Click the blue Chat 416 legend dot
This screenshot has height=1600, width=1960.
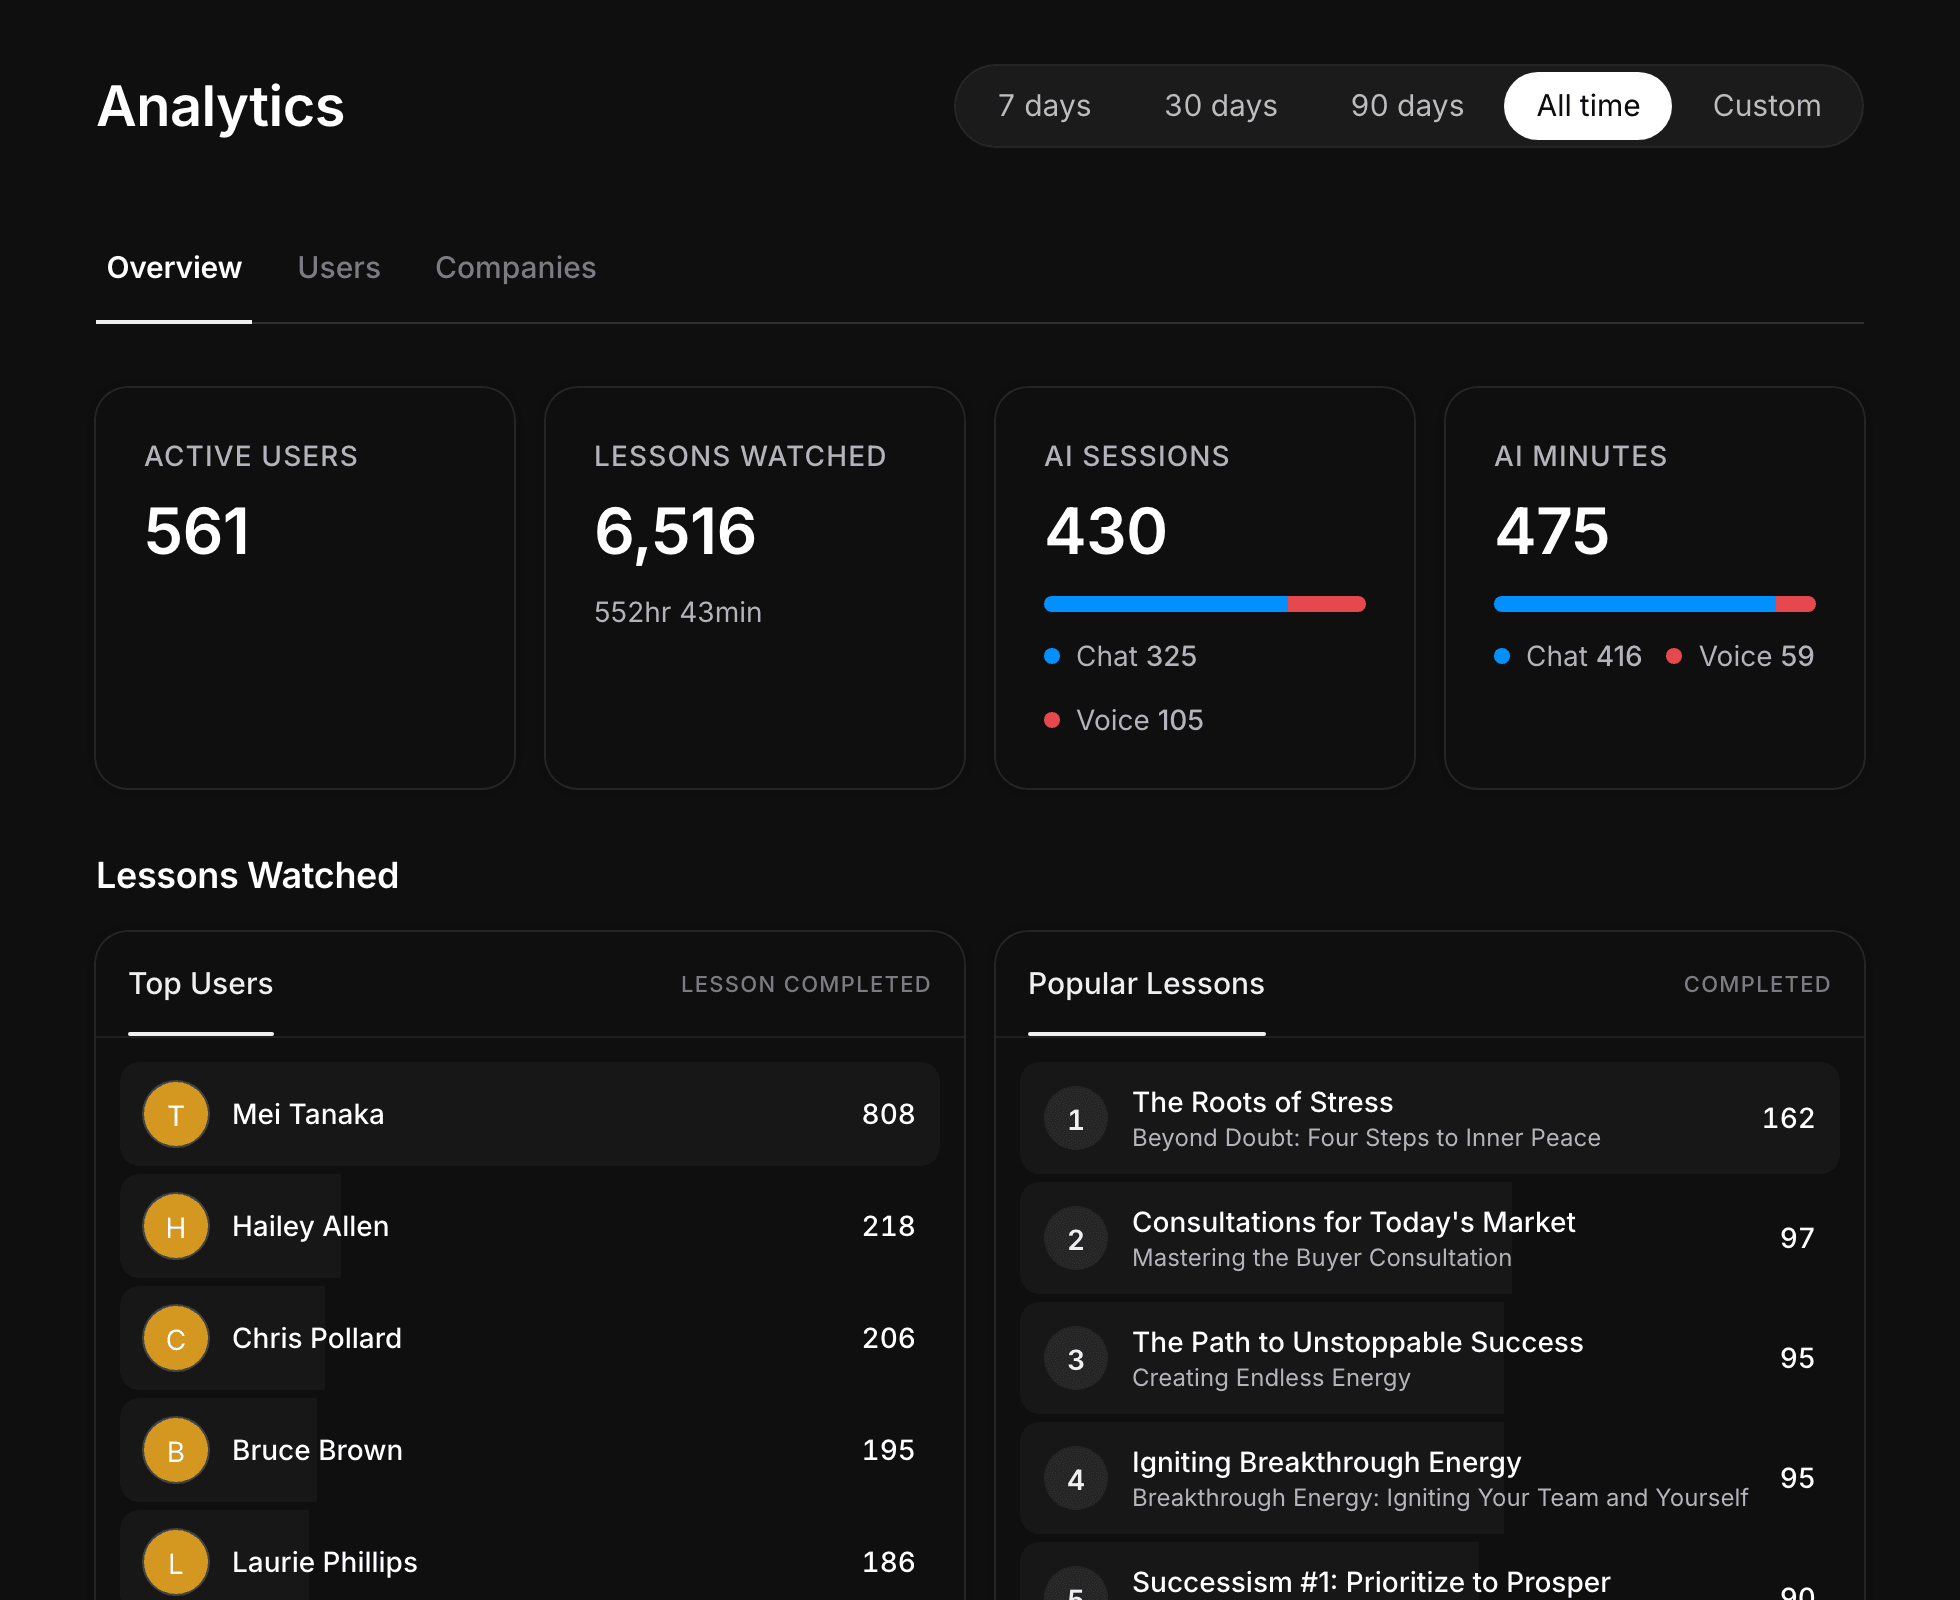tap(1502, 656)
